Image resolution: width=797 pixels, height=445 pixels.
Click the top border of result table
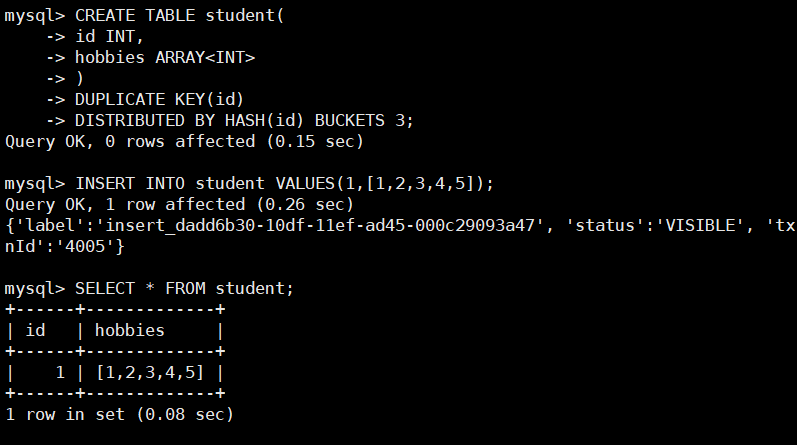click(x=115, y=309)
